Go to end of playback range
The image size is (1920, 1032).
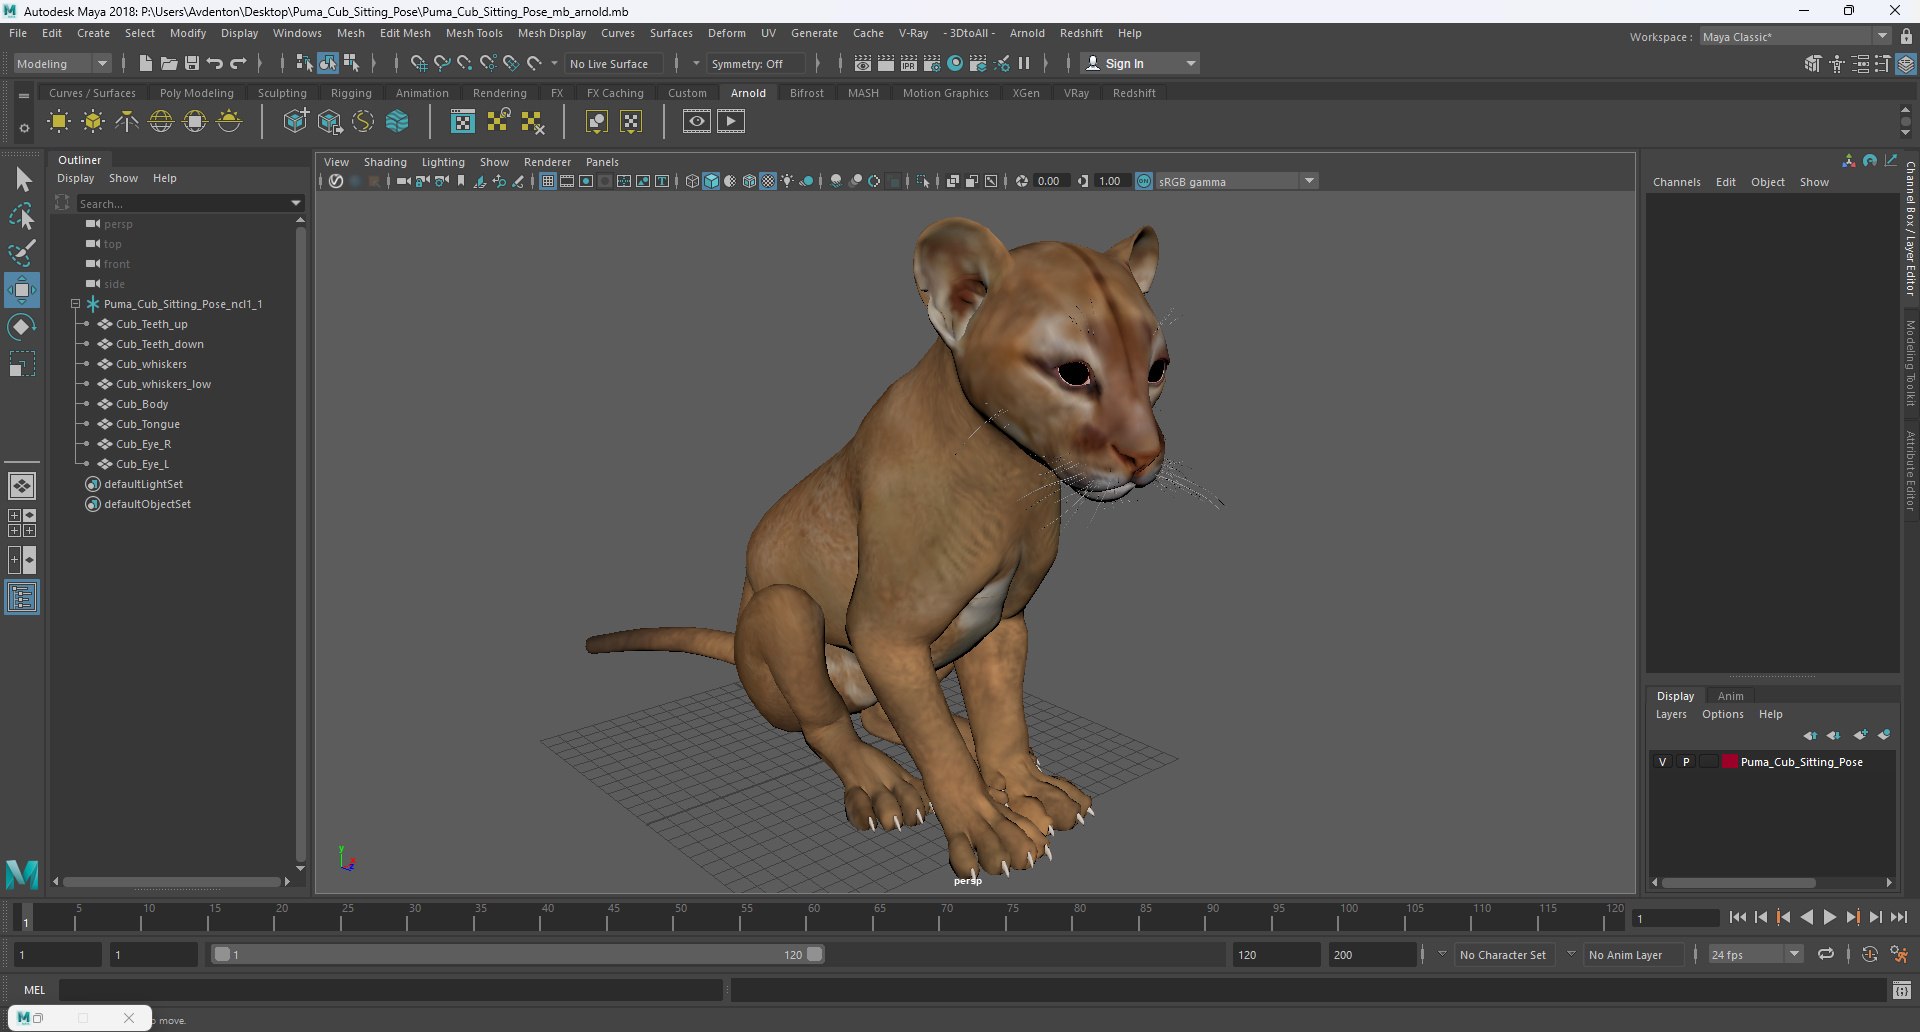tap(1899, 917)
